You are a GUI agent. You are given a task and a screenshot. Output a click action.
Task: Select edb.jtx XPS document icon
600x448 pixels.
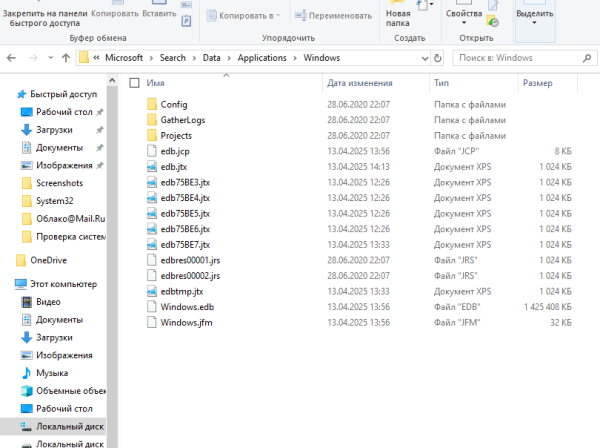point(152,167)
